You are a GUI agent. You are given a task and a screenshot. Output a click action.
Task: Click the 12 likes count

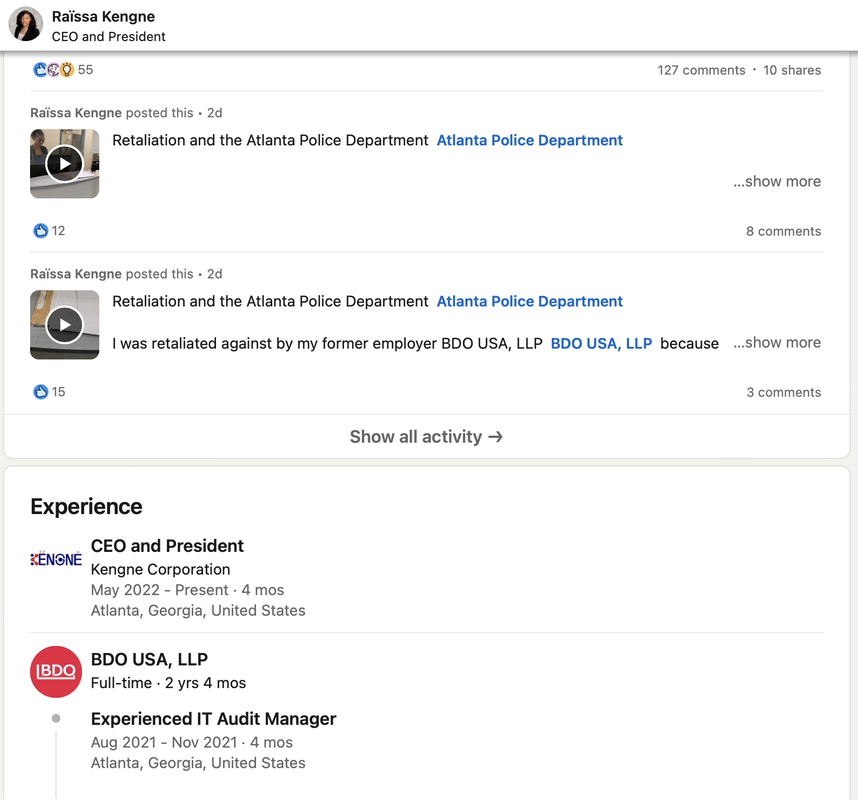[x=59, y=231]
